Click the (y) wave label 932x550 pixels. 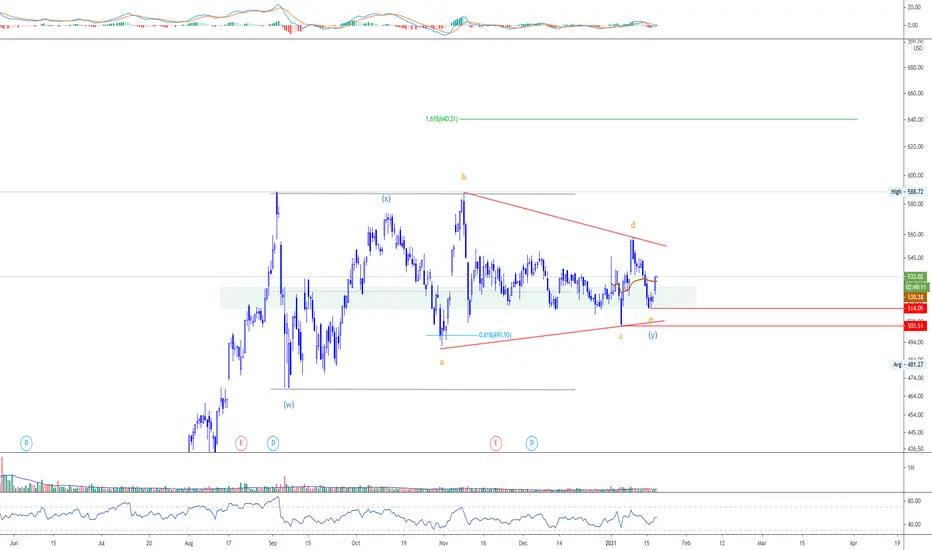[653, 335]
